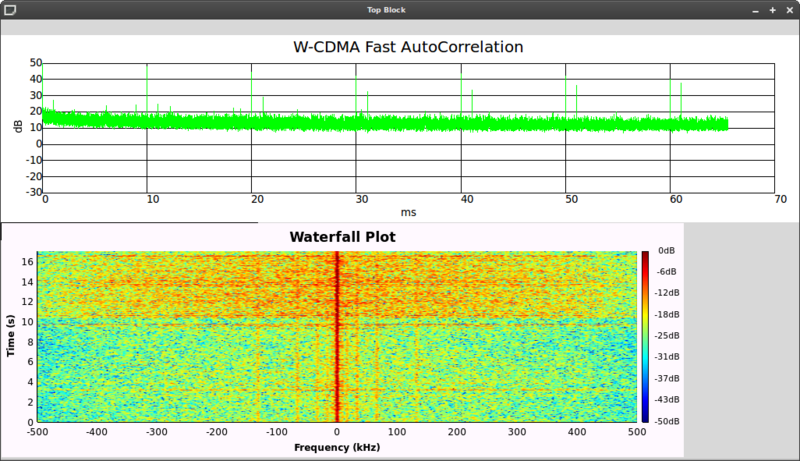800x461 pixels.
Task: Click the Time (s) axis label
Action: click(x=10, y=335)
